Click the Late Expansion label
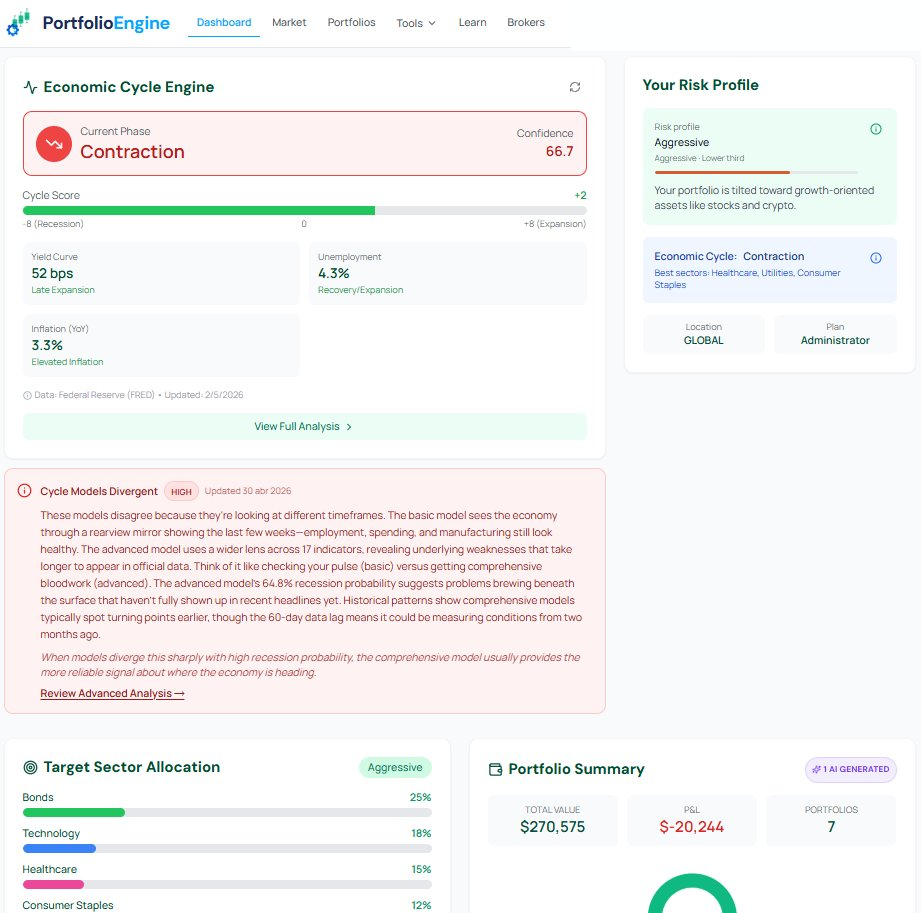The height and width of the screenshot is (913, 921). coord(63,290)
